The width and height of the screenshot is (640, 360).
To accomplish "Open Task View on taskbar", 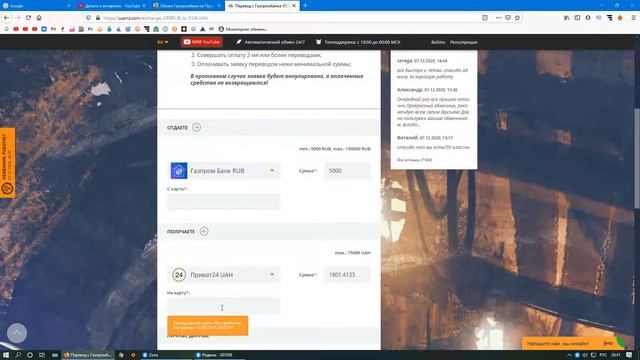I will pos(42,355).
